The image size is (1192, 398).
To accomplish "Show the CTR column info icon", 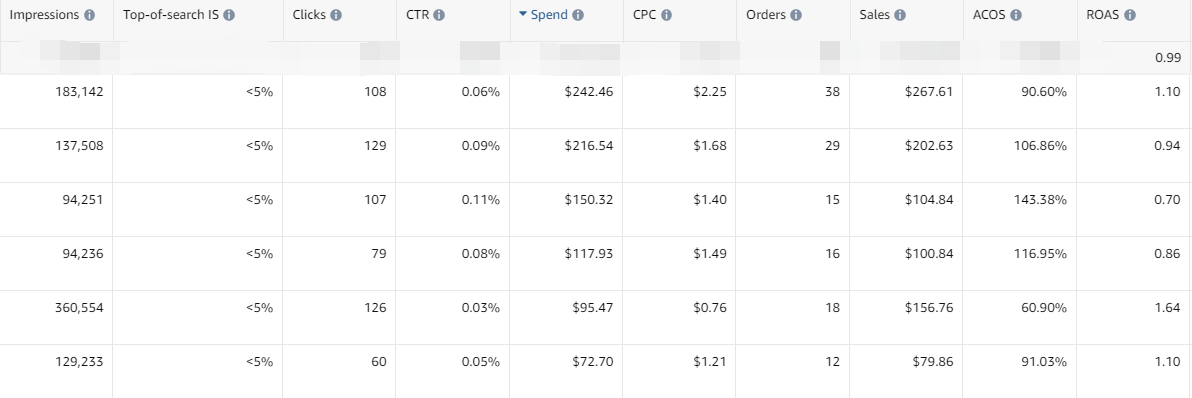I will (x=439, y=15).
